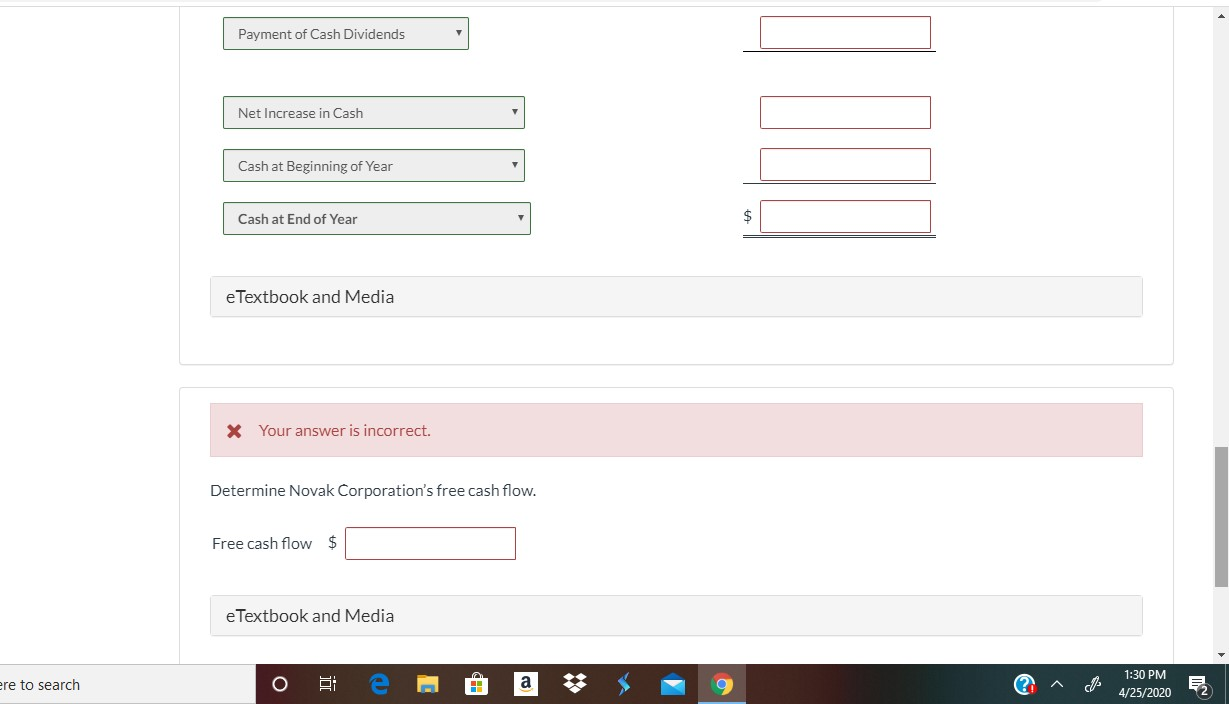This screenshot has height=704, width=1229.
Task: Open the Net Increase in Cash dropdown
Action: click(x=374, y=113)
